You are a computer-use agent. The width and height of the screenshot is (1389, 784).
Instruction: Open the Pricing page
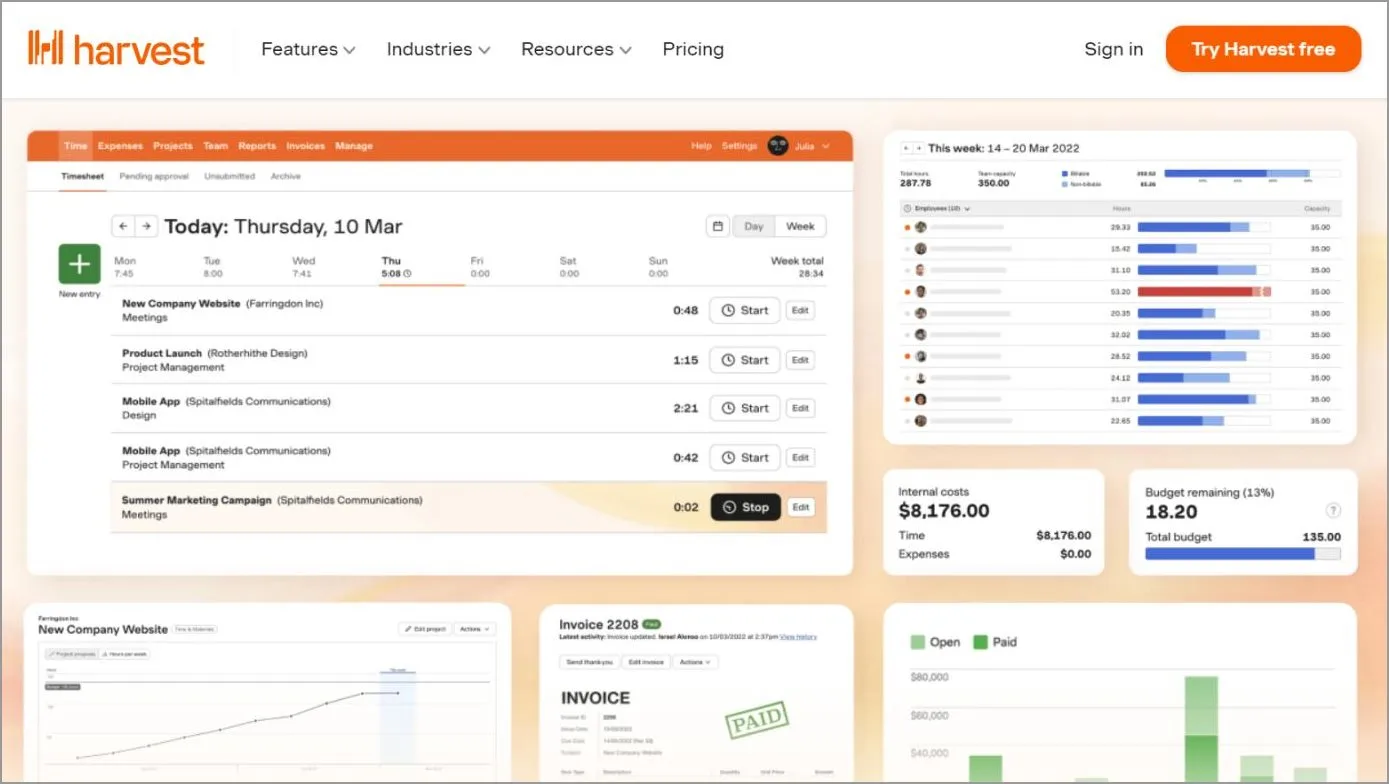(693, 49)
